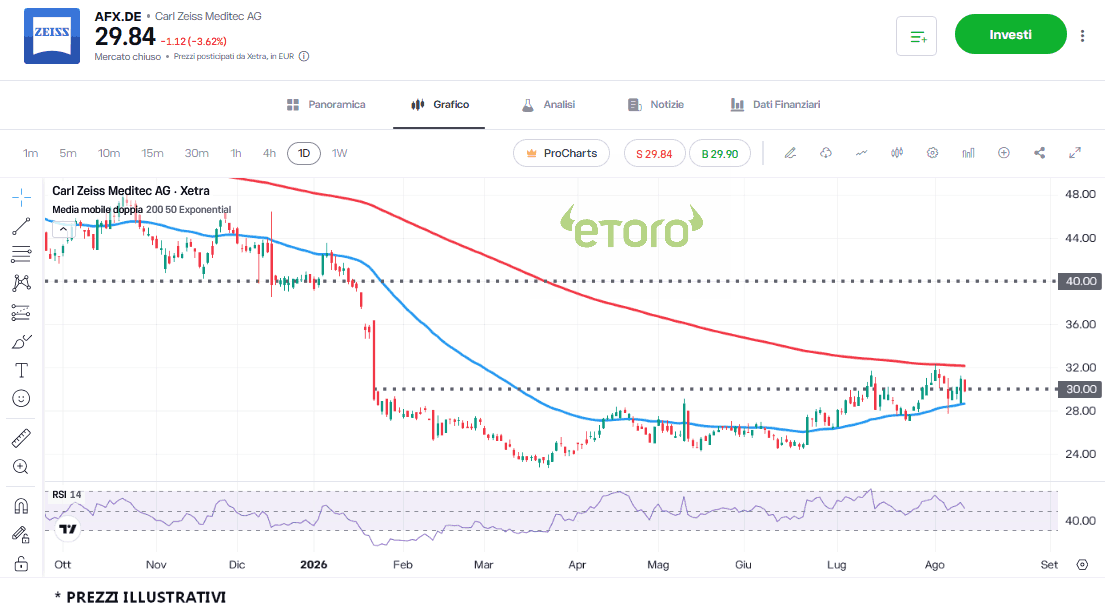Viewport: 1105px width, 607px height.
Task: Activate the zoom in tool
Action: pos(21,467)
